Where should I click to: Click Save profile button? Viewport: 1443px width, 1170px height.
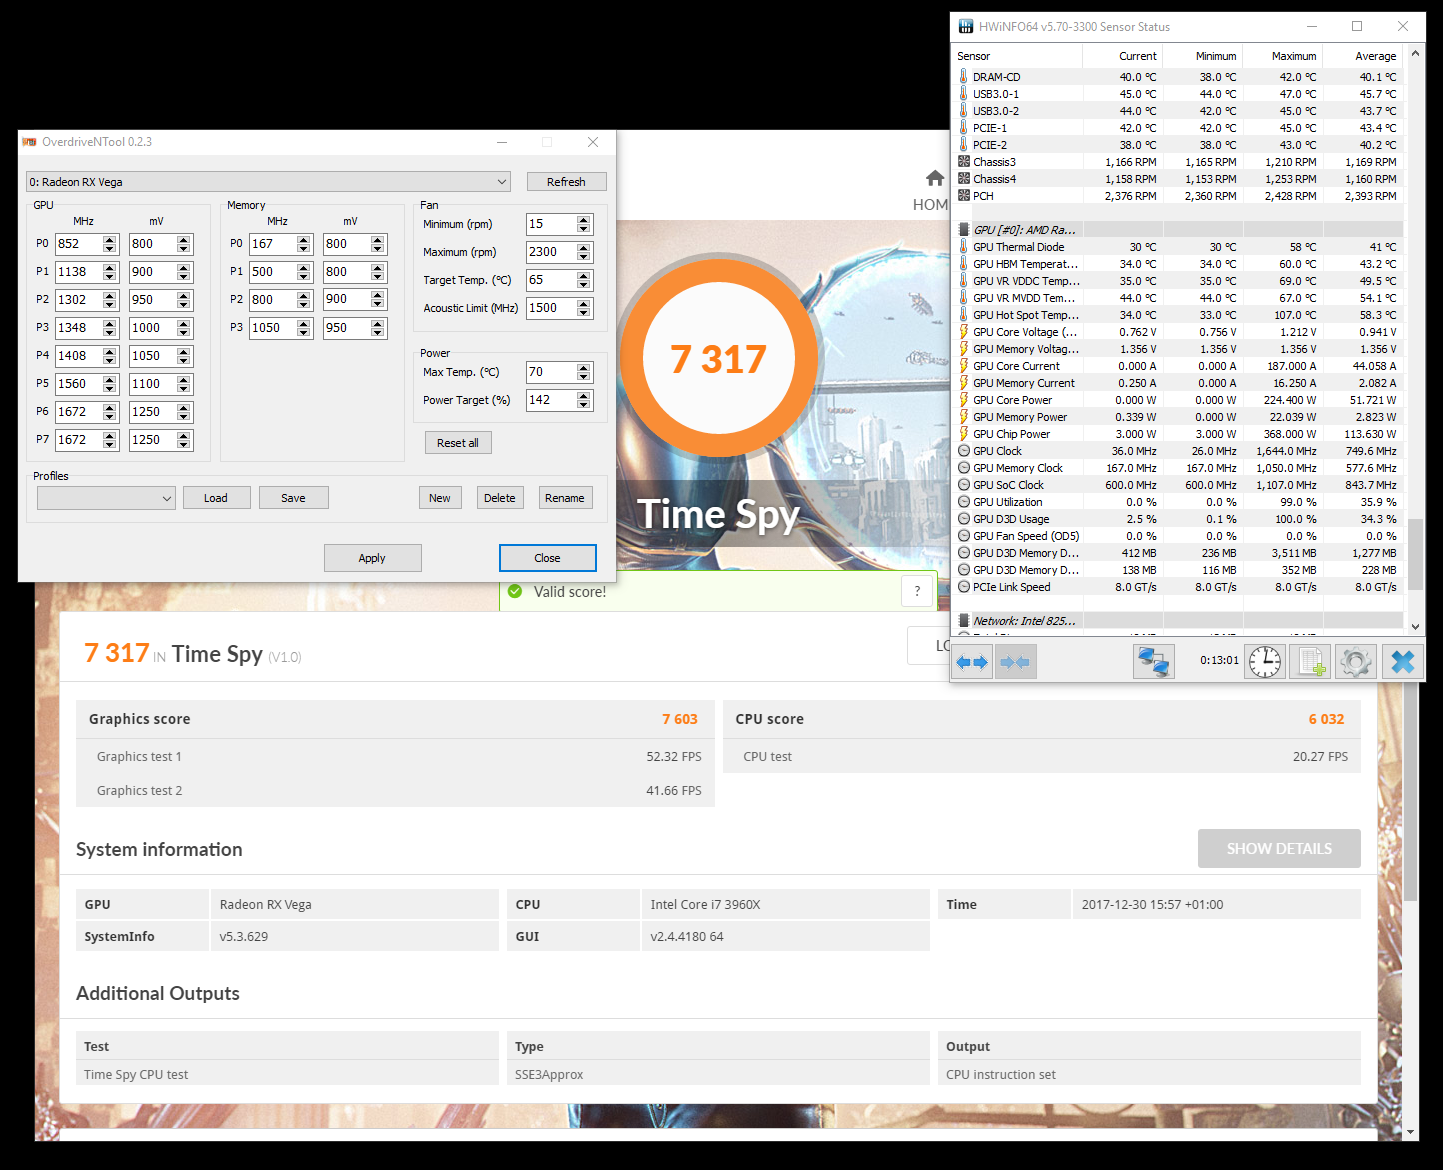[x=293, y=498]
